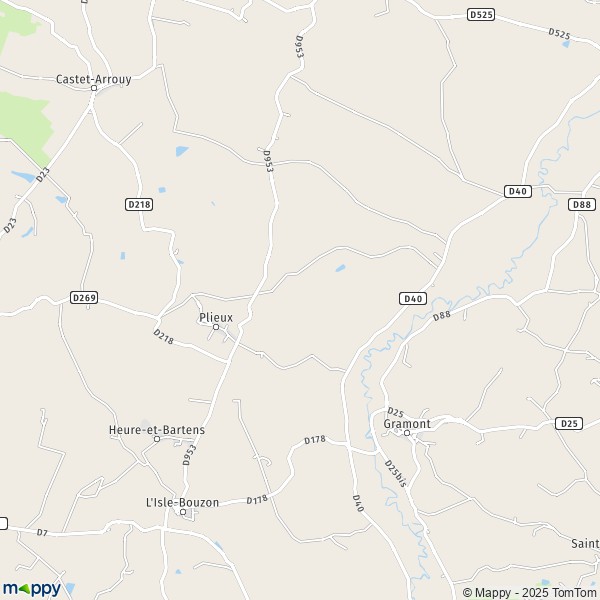Click the D88 road shield badge

point(582,204)
